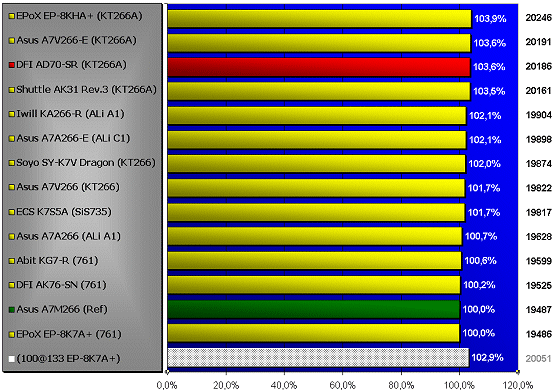The width and height of the screenshot is (555, 392).
Task: Click the greyed score 20051
Action: coord(539,359)
